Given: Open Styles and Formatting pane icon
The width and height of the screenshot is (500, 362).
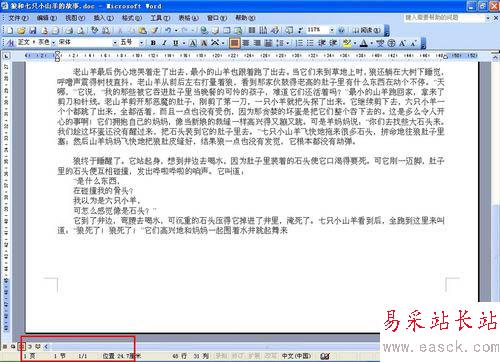Looking at the screenshot, I should [10, 43].
